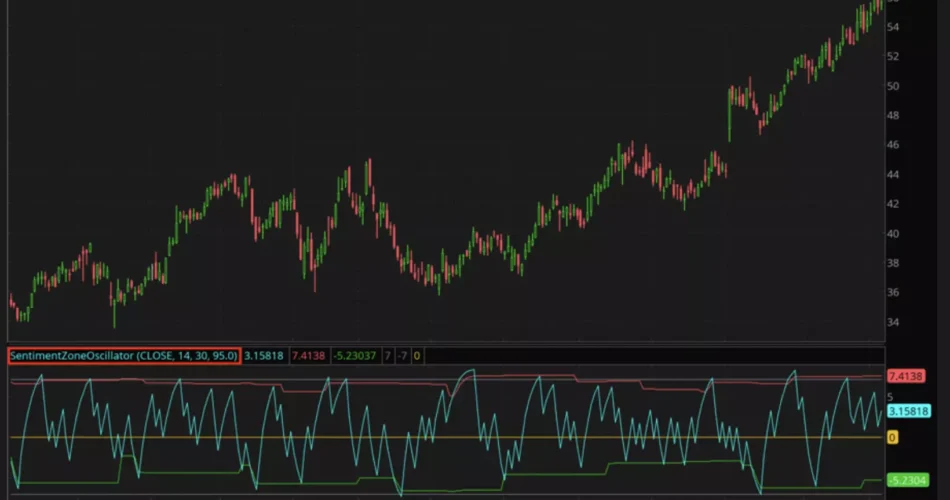950x500 pixels.
Task: Click the cyan 3.15818 bubble on right axis
Action: 907,411
